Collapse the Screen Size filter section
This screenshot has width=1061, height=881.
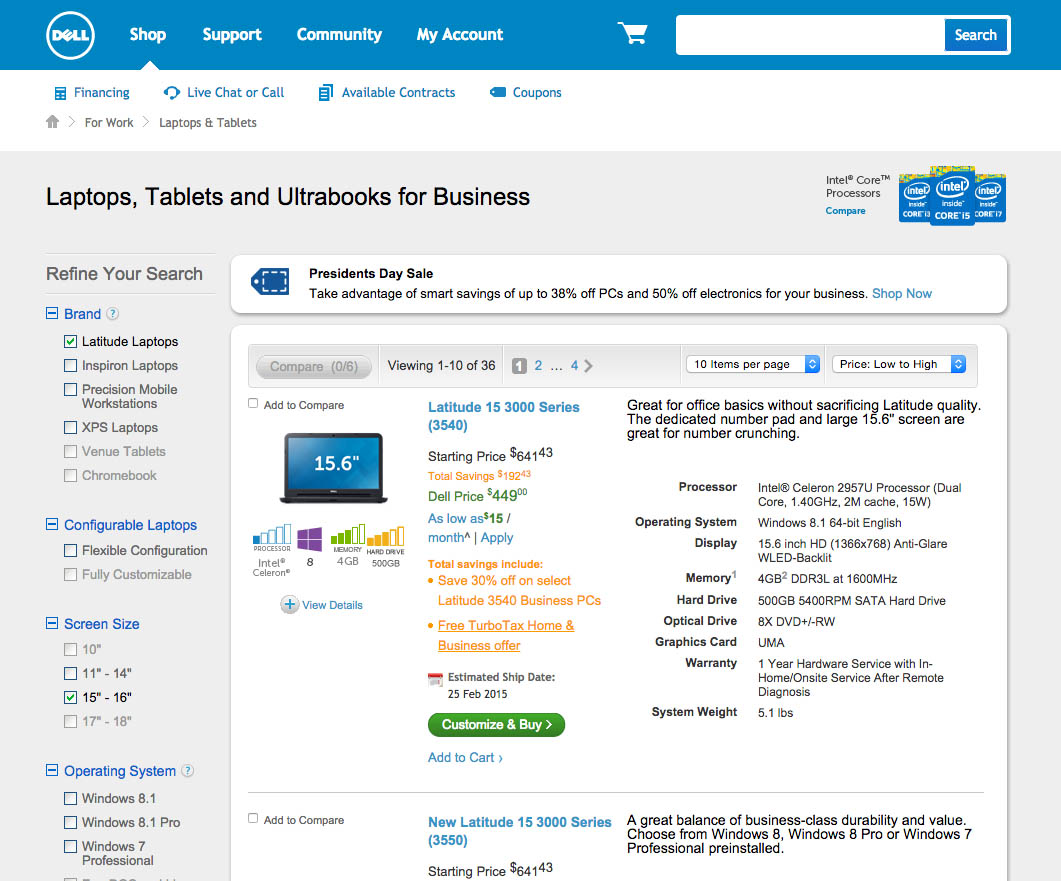coord(52,624)
